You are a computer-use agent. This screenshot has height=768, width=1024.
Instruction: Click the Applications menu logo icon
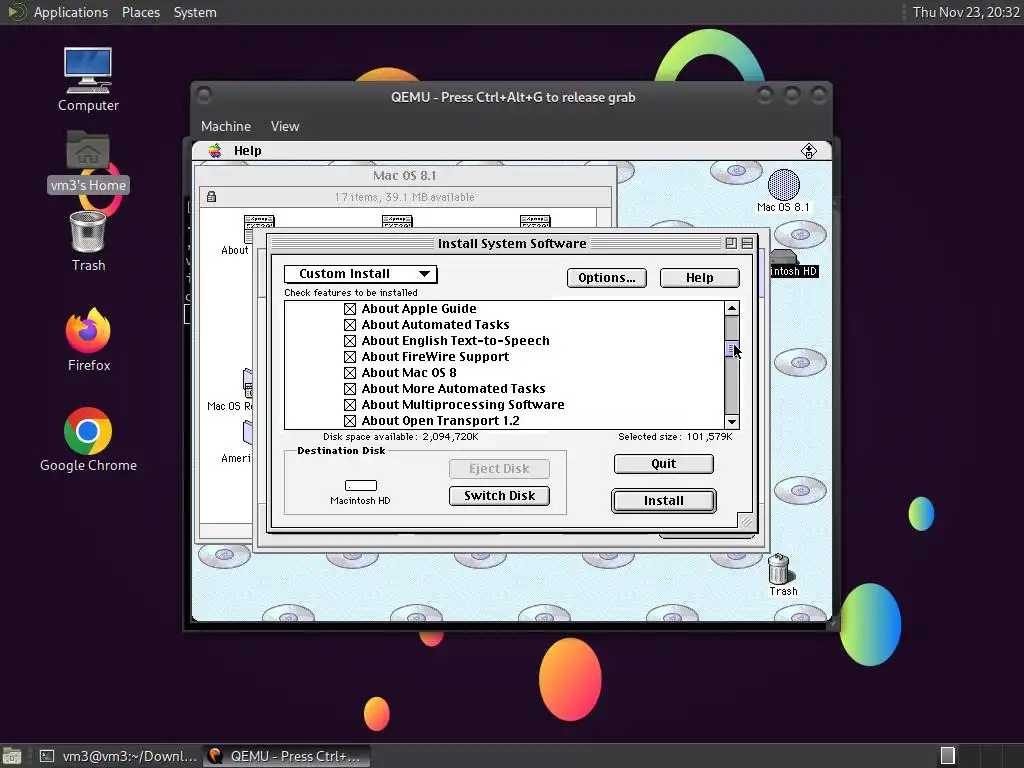coord(16,12)
